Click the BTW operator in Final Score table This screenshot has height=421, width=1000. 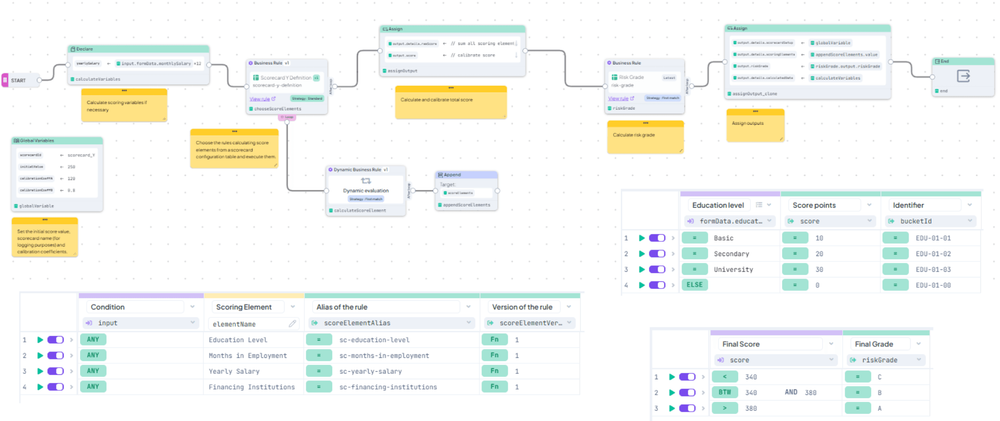pos(724,393)
